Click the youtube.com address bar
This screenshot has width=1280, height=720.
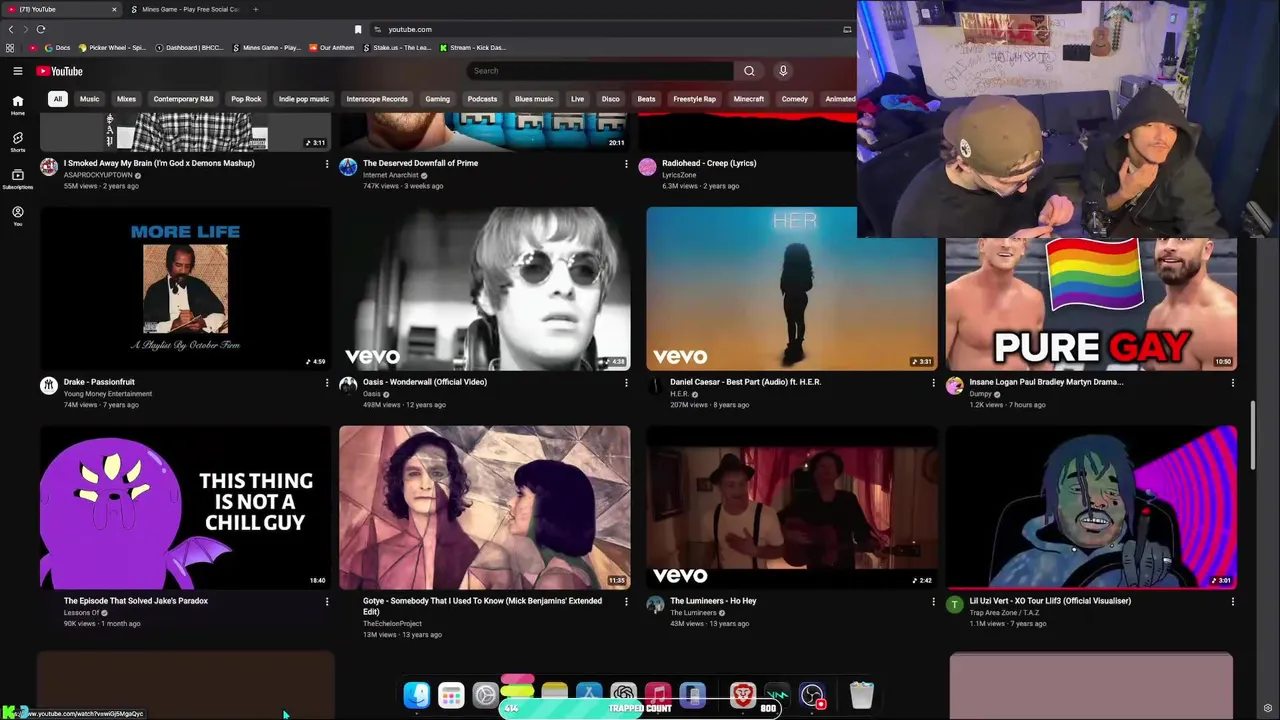point(610,29)
